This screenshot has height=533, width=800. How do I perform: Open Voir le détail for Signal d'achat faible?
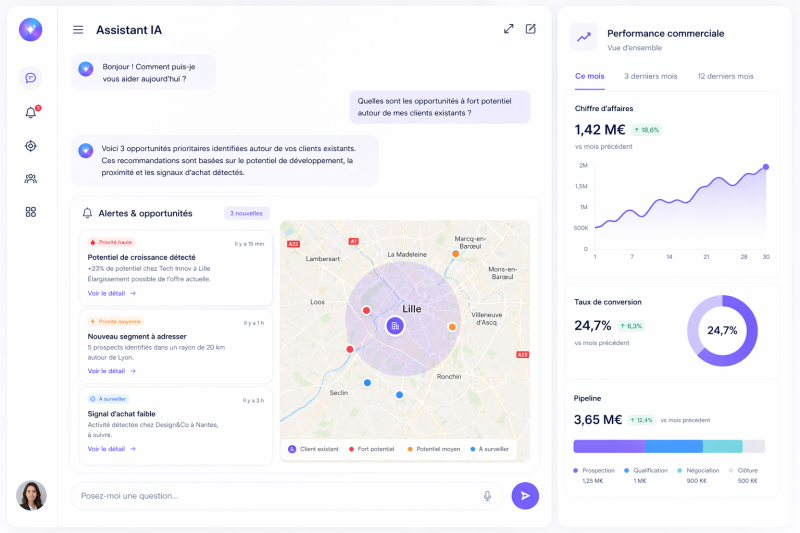[112, 449]
